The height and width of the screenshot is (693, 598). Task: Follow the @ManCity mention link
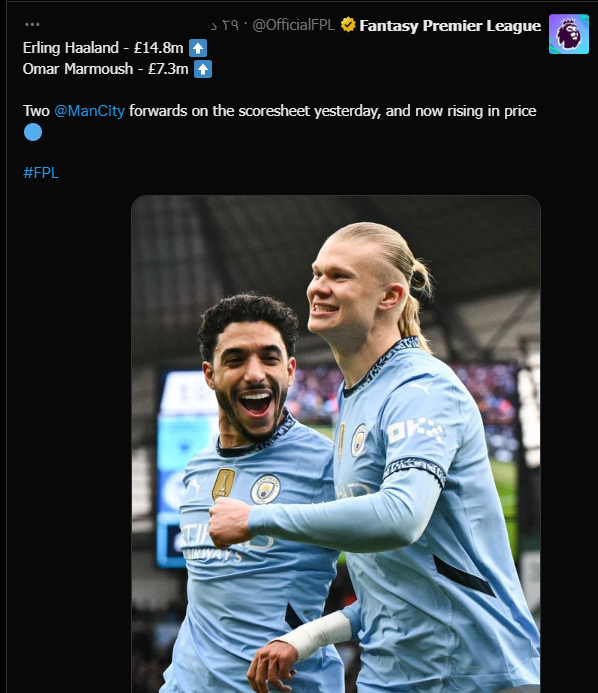(x=89, y=111)
